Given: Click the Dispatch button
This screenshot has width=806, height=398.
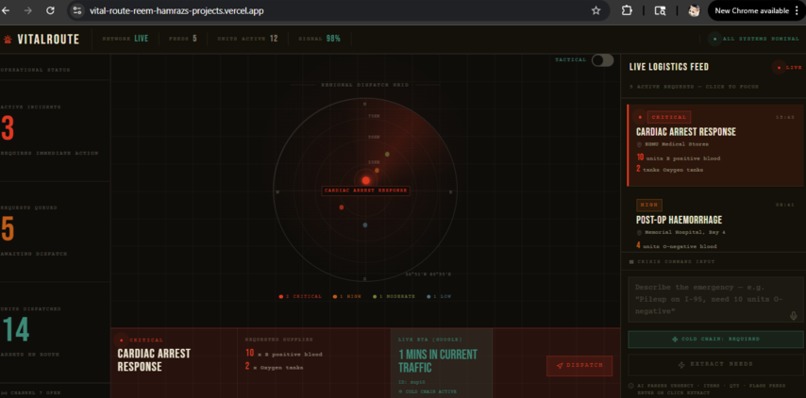Looking at the screenshot, I should coord(579,366).
